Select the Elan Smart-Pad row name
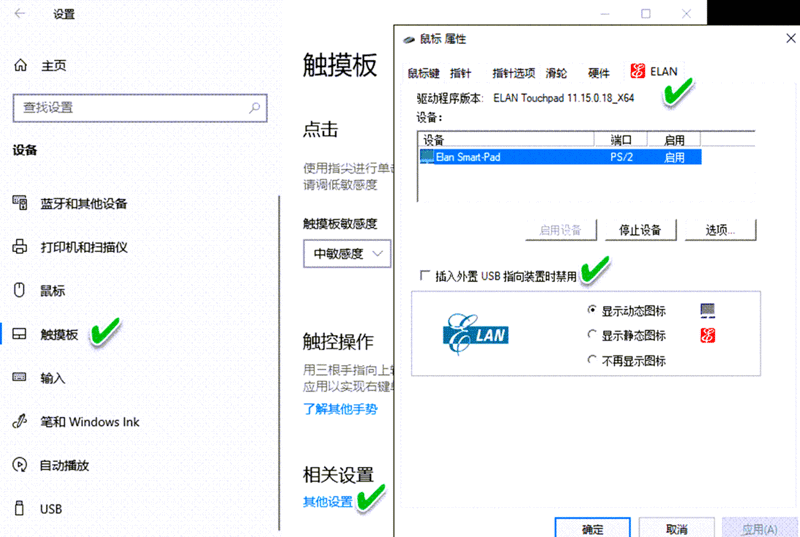This screenshot has width=800, height=537. 468,157
